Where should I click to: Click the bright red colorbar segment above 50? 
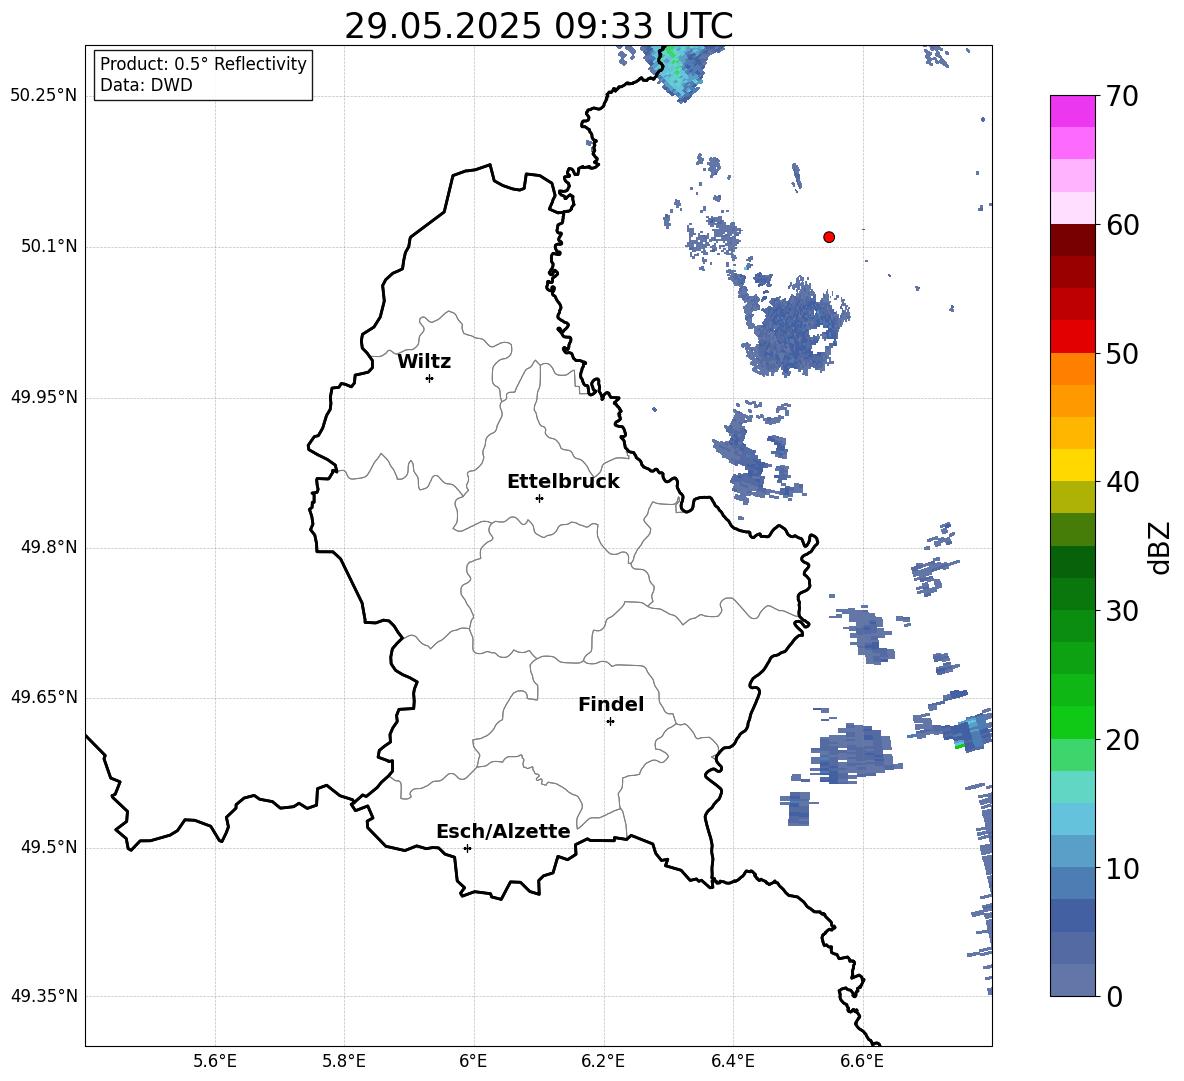coord(1072,337)
